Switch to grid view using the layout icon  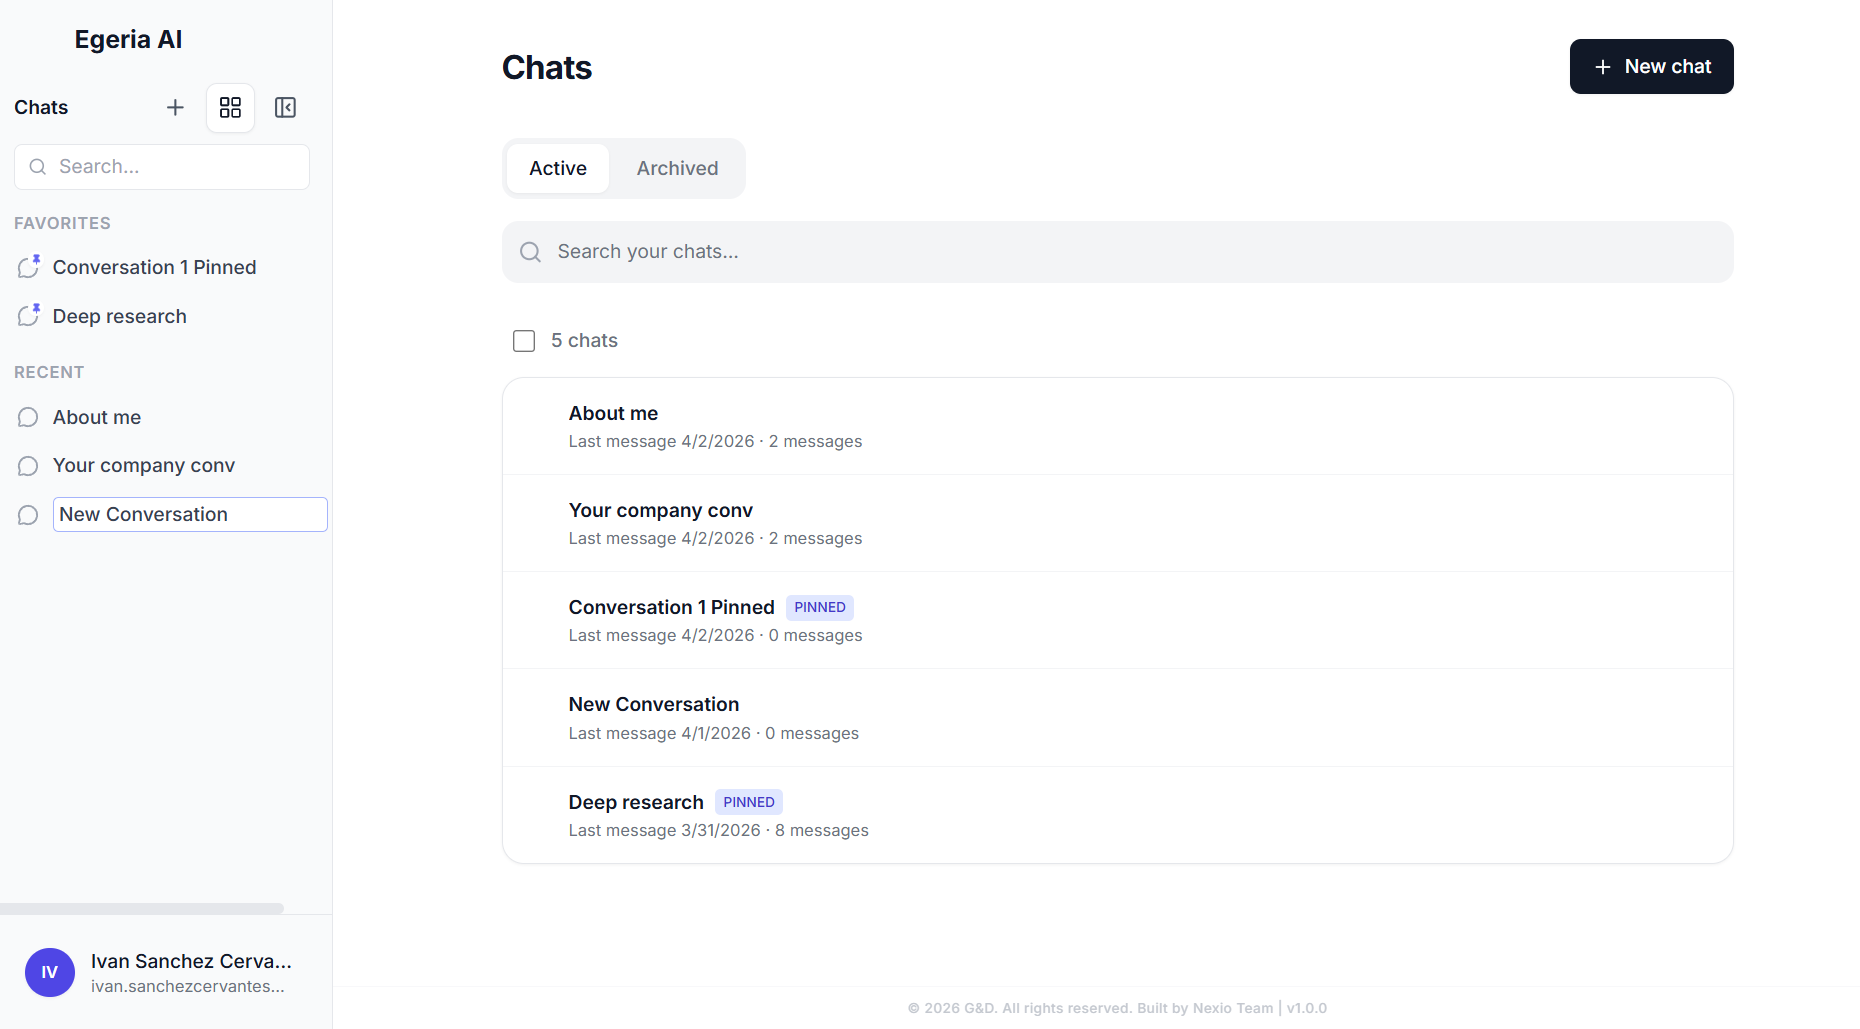point(230,107)
